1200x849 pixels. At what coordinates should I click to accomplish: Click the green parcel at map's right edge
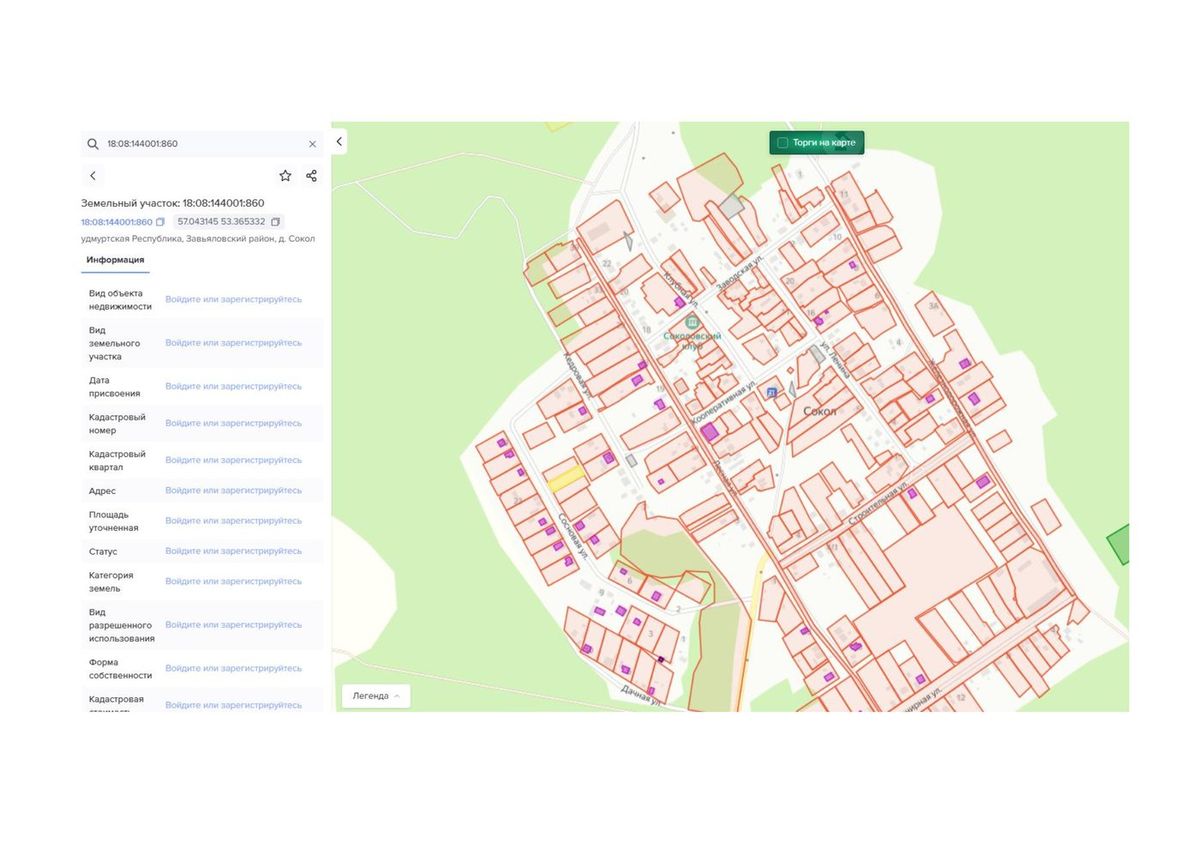click(x=1119, y=544)
